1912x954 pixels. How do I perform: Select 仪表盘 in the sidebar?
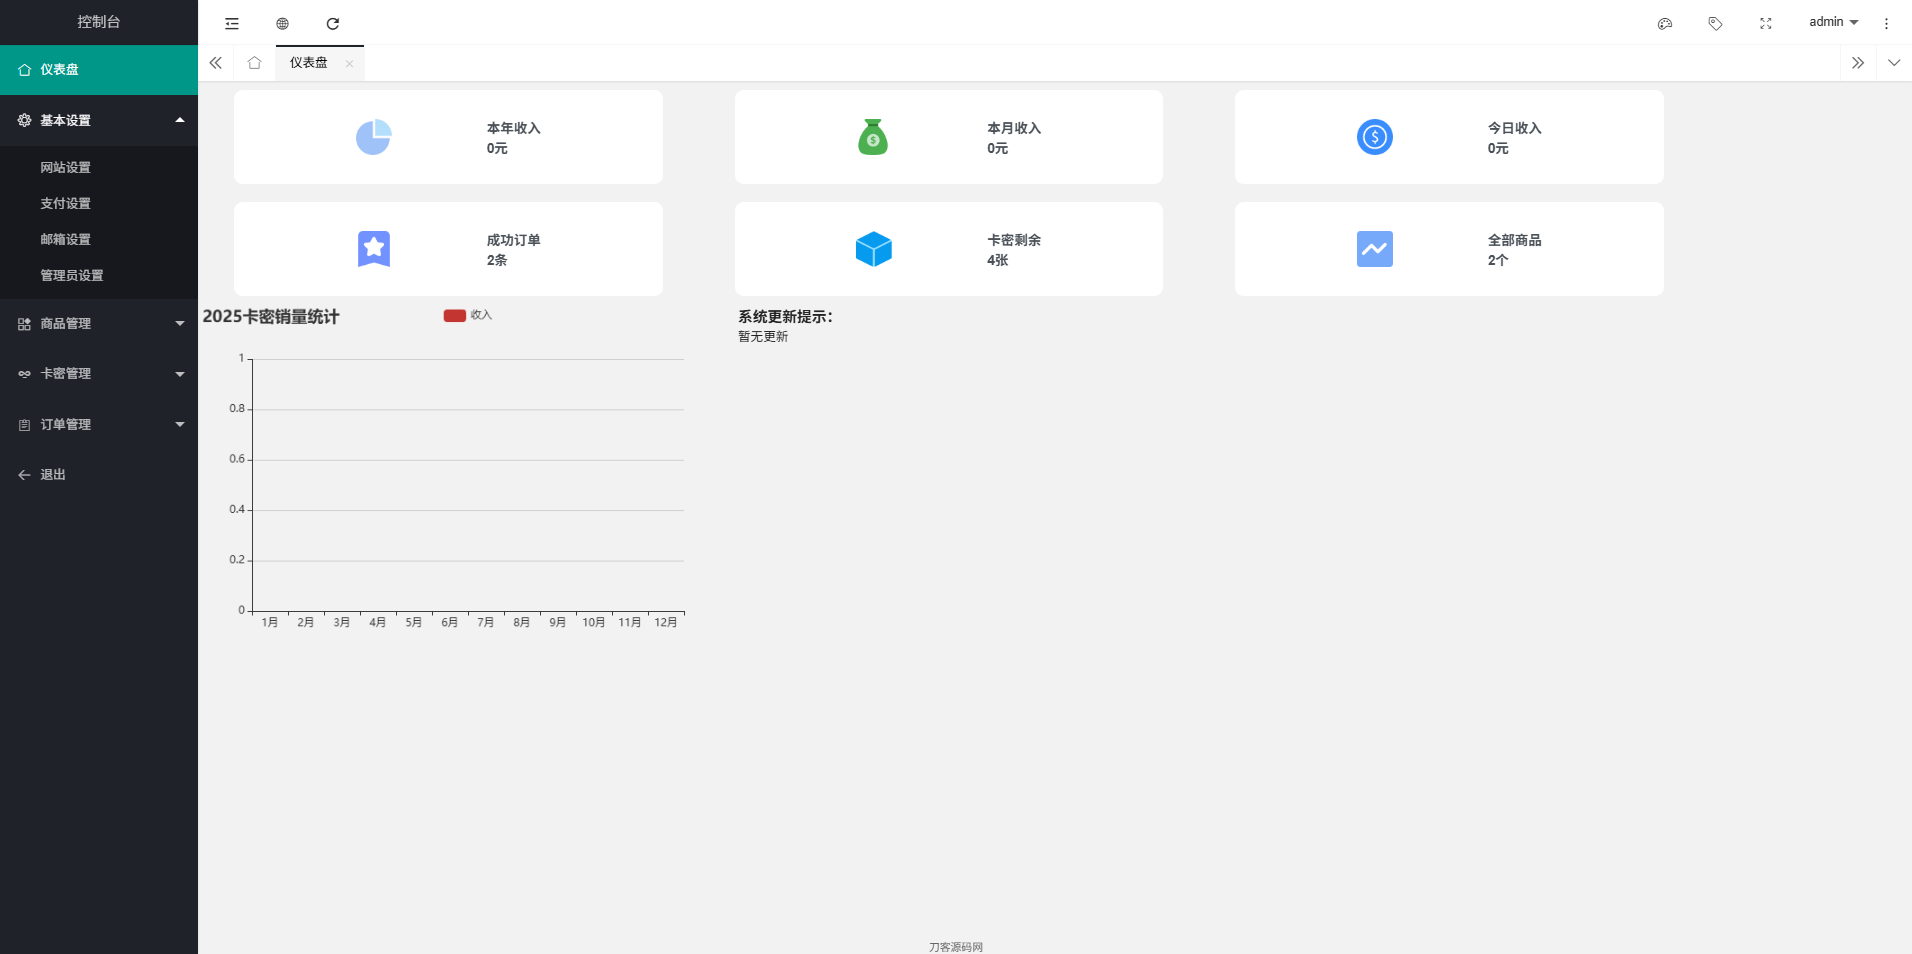(x=99, y=70)
